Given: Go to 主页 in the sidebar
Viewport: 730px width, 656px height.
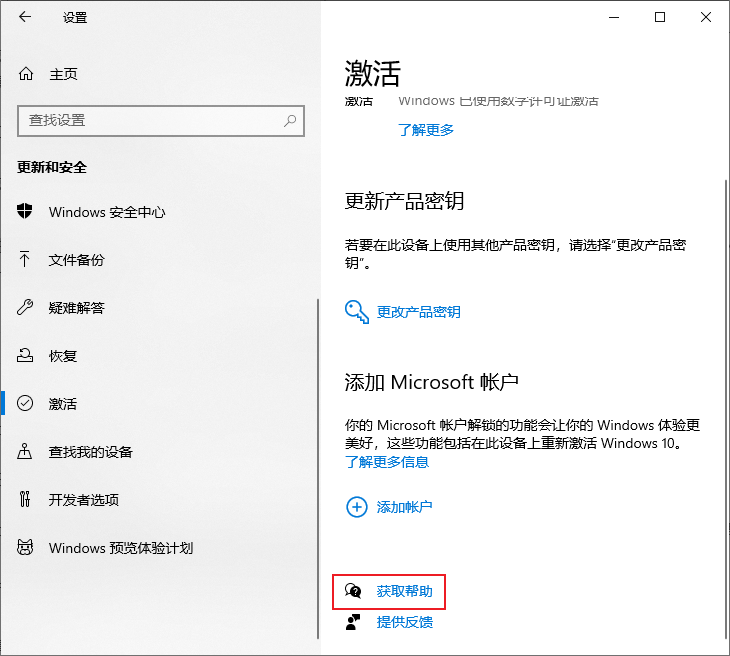Looking at the screenshot, I should click(63, 74).
